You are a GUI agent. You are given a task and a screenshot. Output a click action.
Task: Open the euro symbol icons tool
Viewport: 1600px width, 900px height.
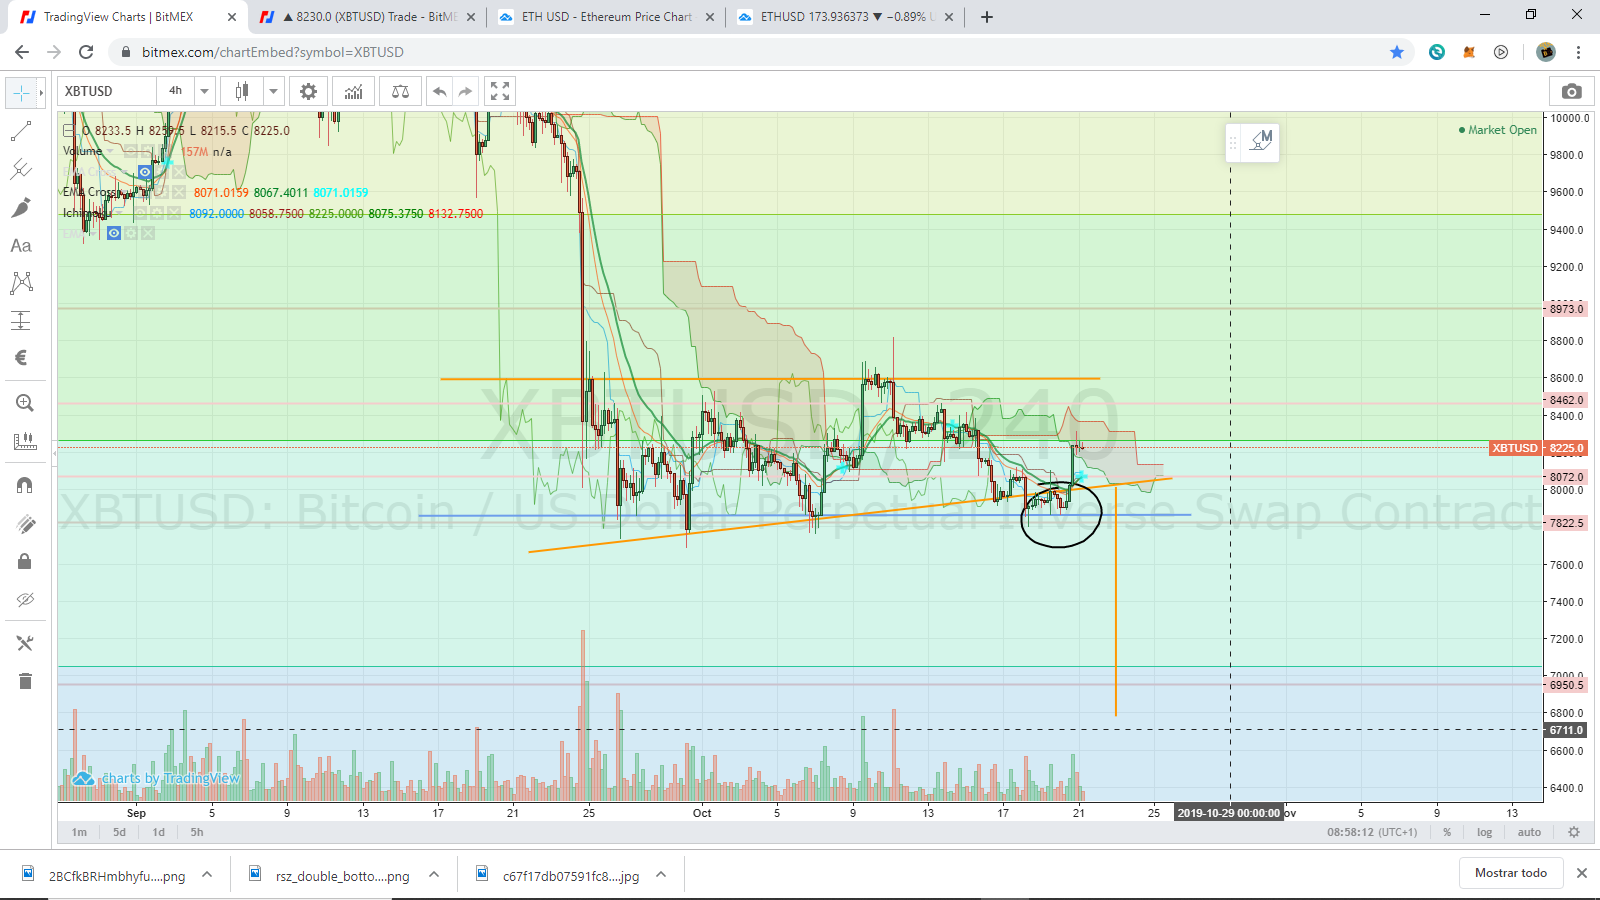tap(21, 358)
